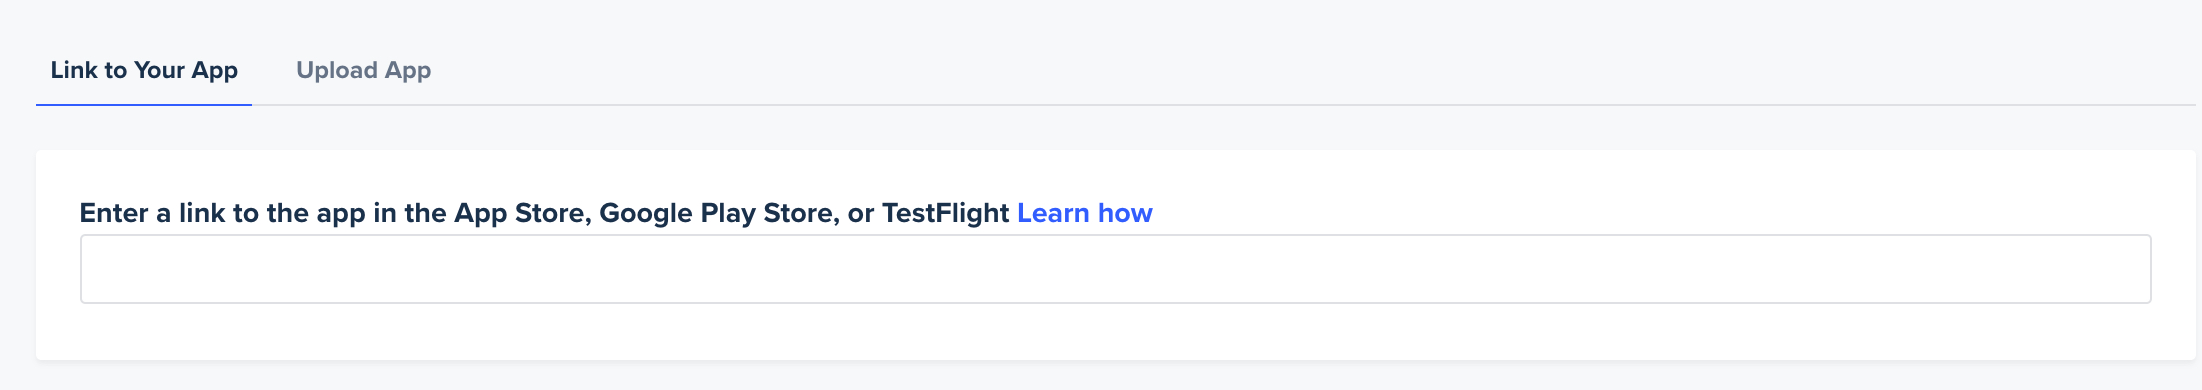Screen dimensions: 2202x390
Task: Click the word 'Upload' in the second tab
Action: coord(337,71)
